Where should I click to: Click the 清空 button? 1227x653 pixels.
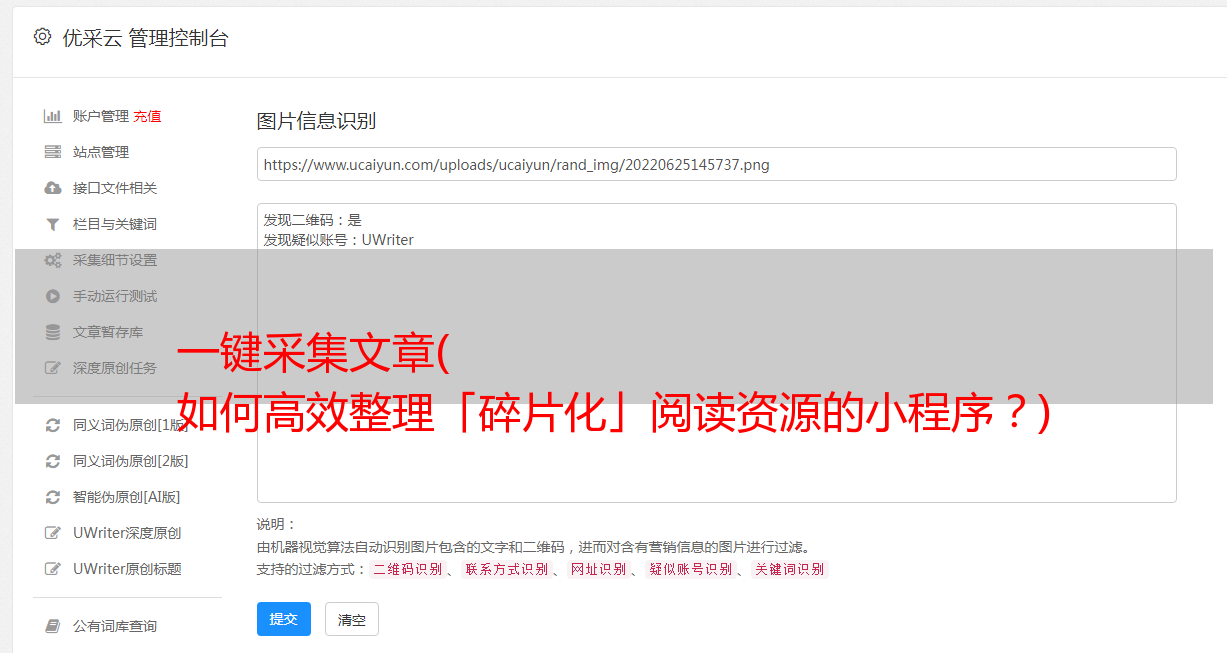coord(352,620)
